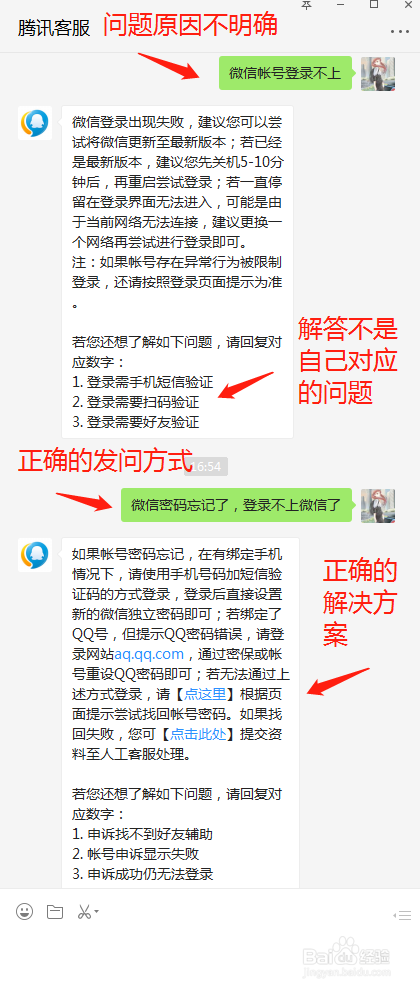Screen dimensions: 420x990
Task: Open user avatar beside first green message
Action: pyautogui.click(x=378, y=73)
